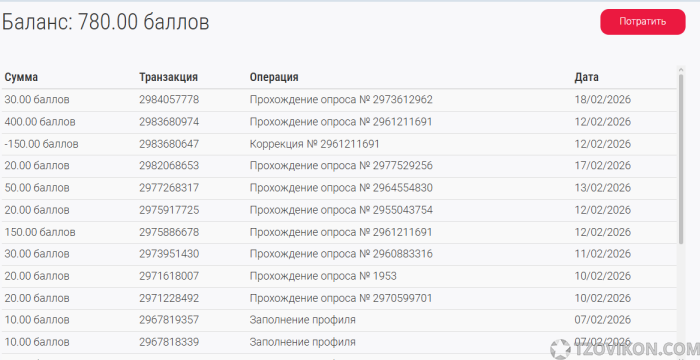The image size is (700, 360).
Task: Select transaction number 2983680647
Action: 169,144
